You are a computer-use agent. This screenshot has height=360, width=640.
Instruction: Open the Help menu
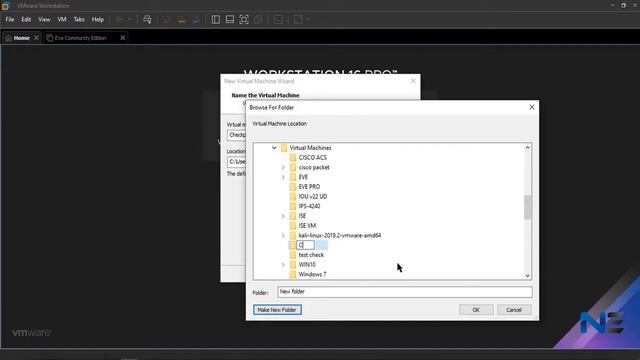(98, 20)
